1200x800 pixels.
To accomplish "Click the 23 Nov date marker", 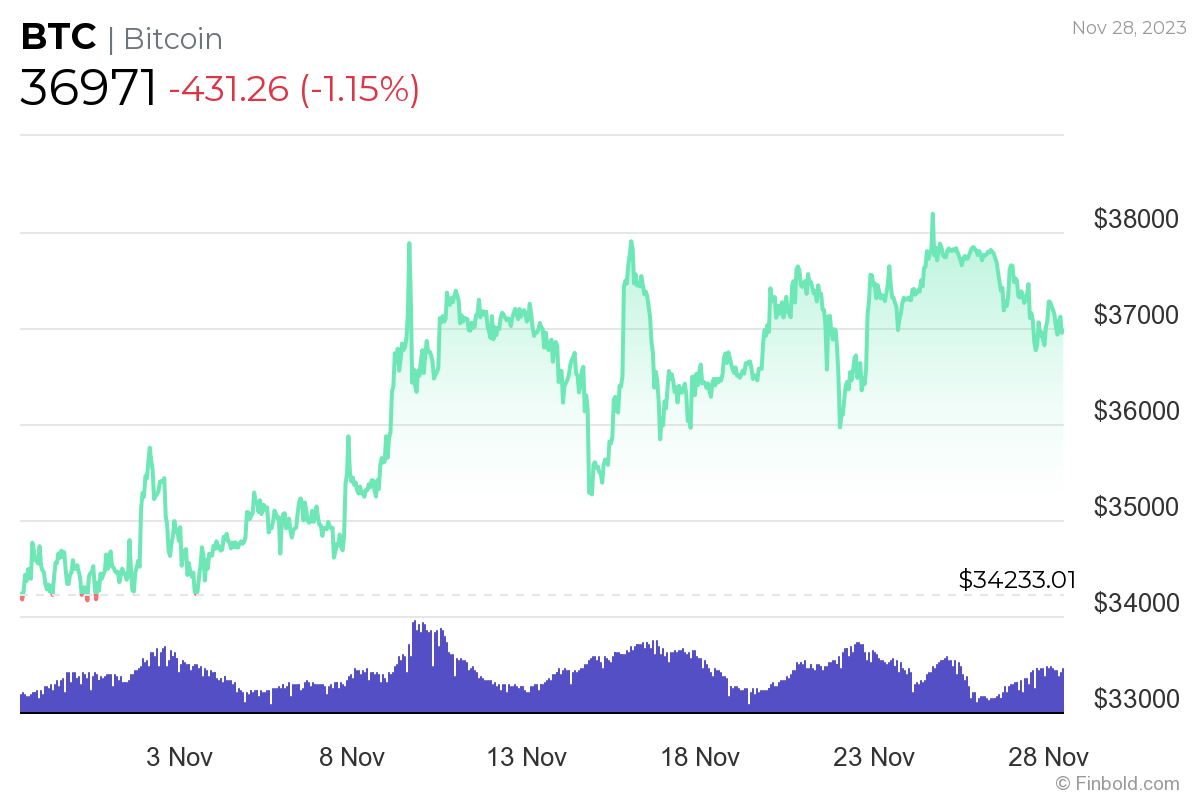I will pyautogui.click(x=872, y=756).
